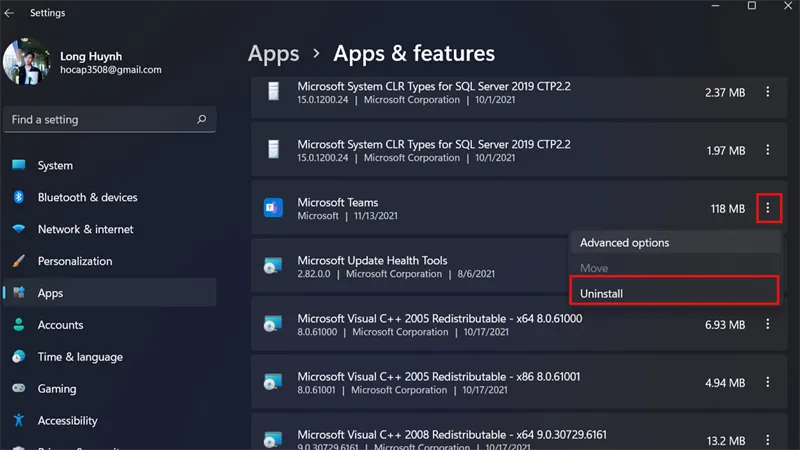Open options for Visual C++ 2005 x64

[767, 324]
